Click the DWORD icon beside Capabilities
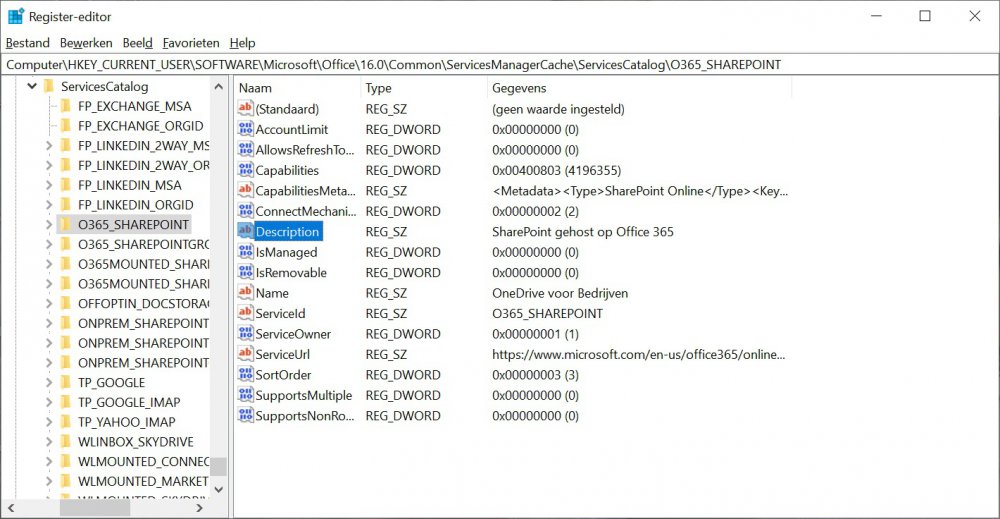The width and height of the screenshot is (1000, 519). tap(245, 170)
